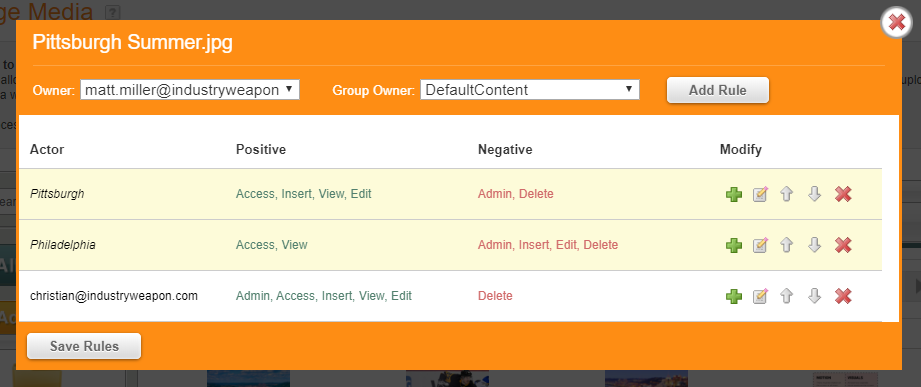Click the Actor column header
This screenshot has height=387, width=921.
click(47, 149)
